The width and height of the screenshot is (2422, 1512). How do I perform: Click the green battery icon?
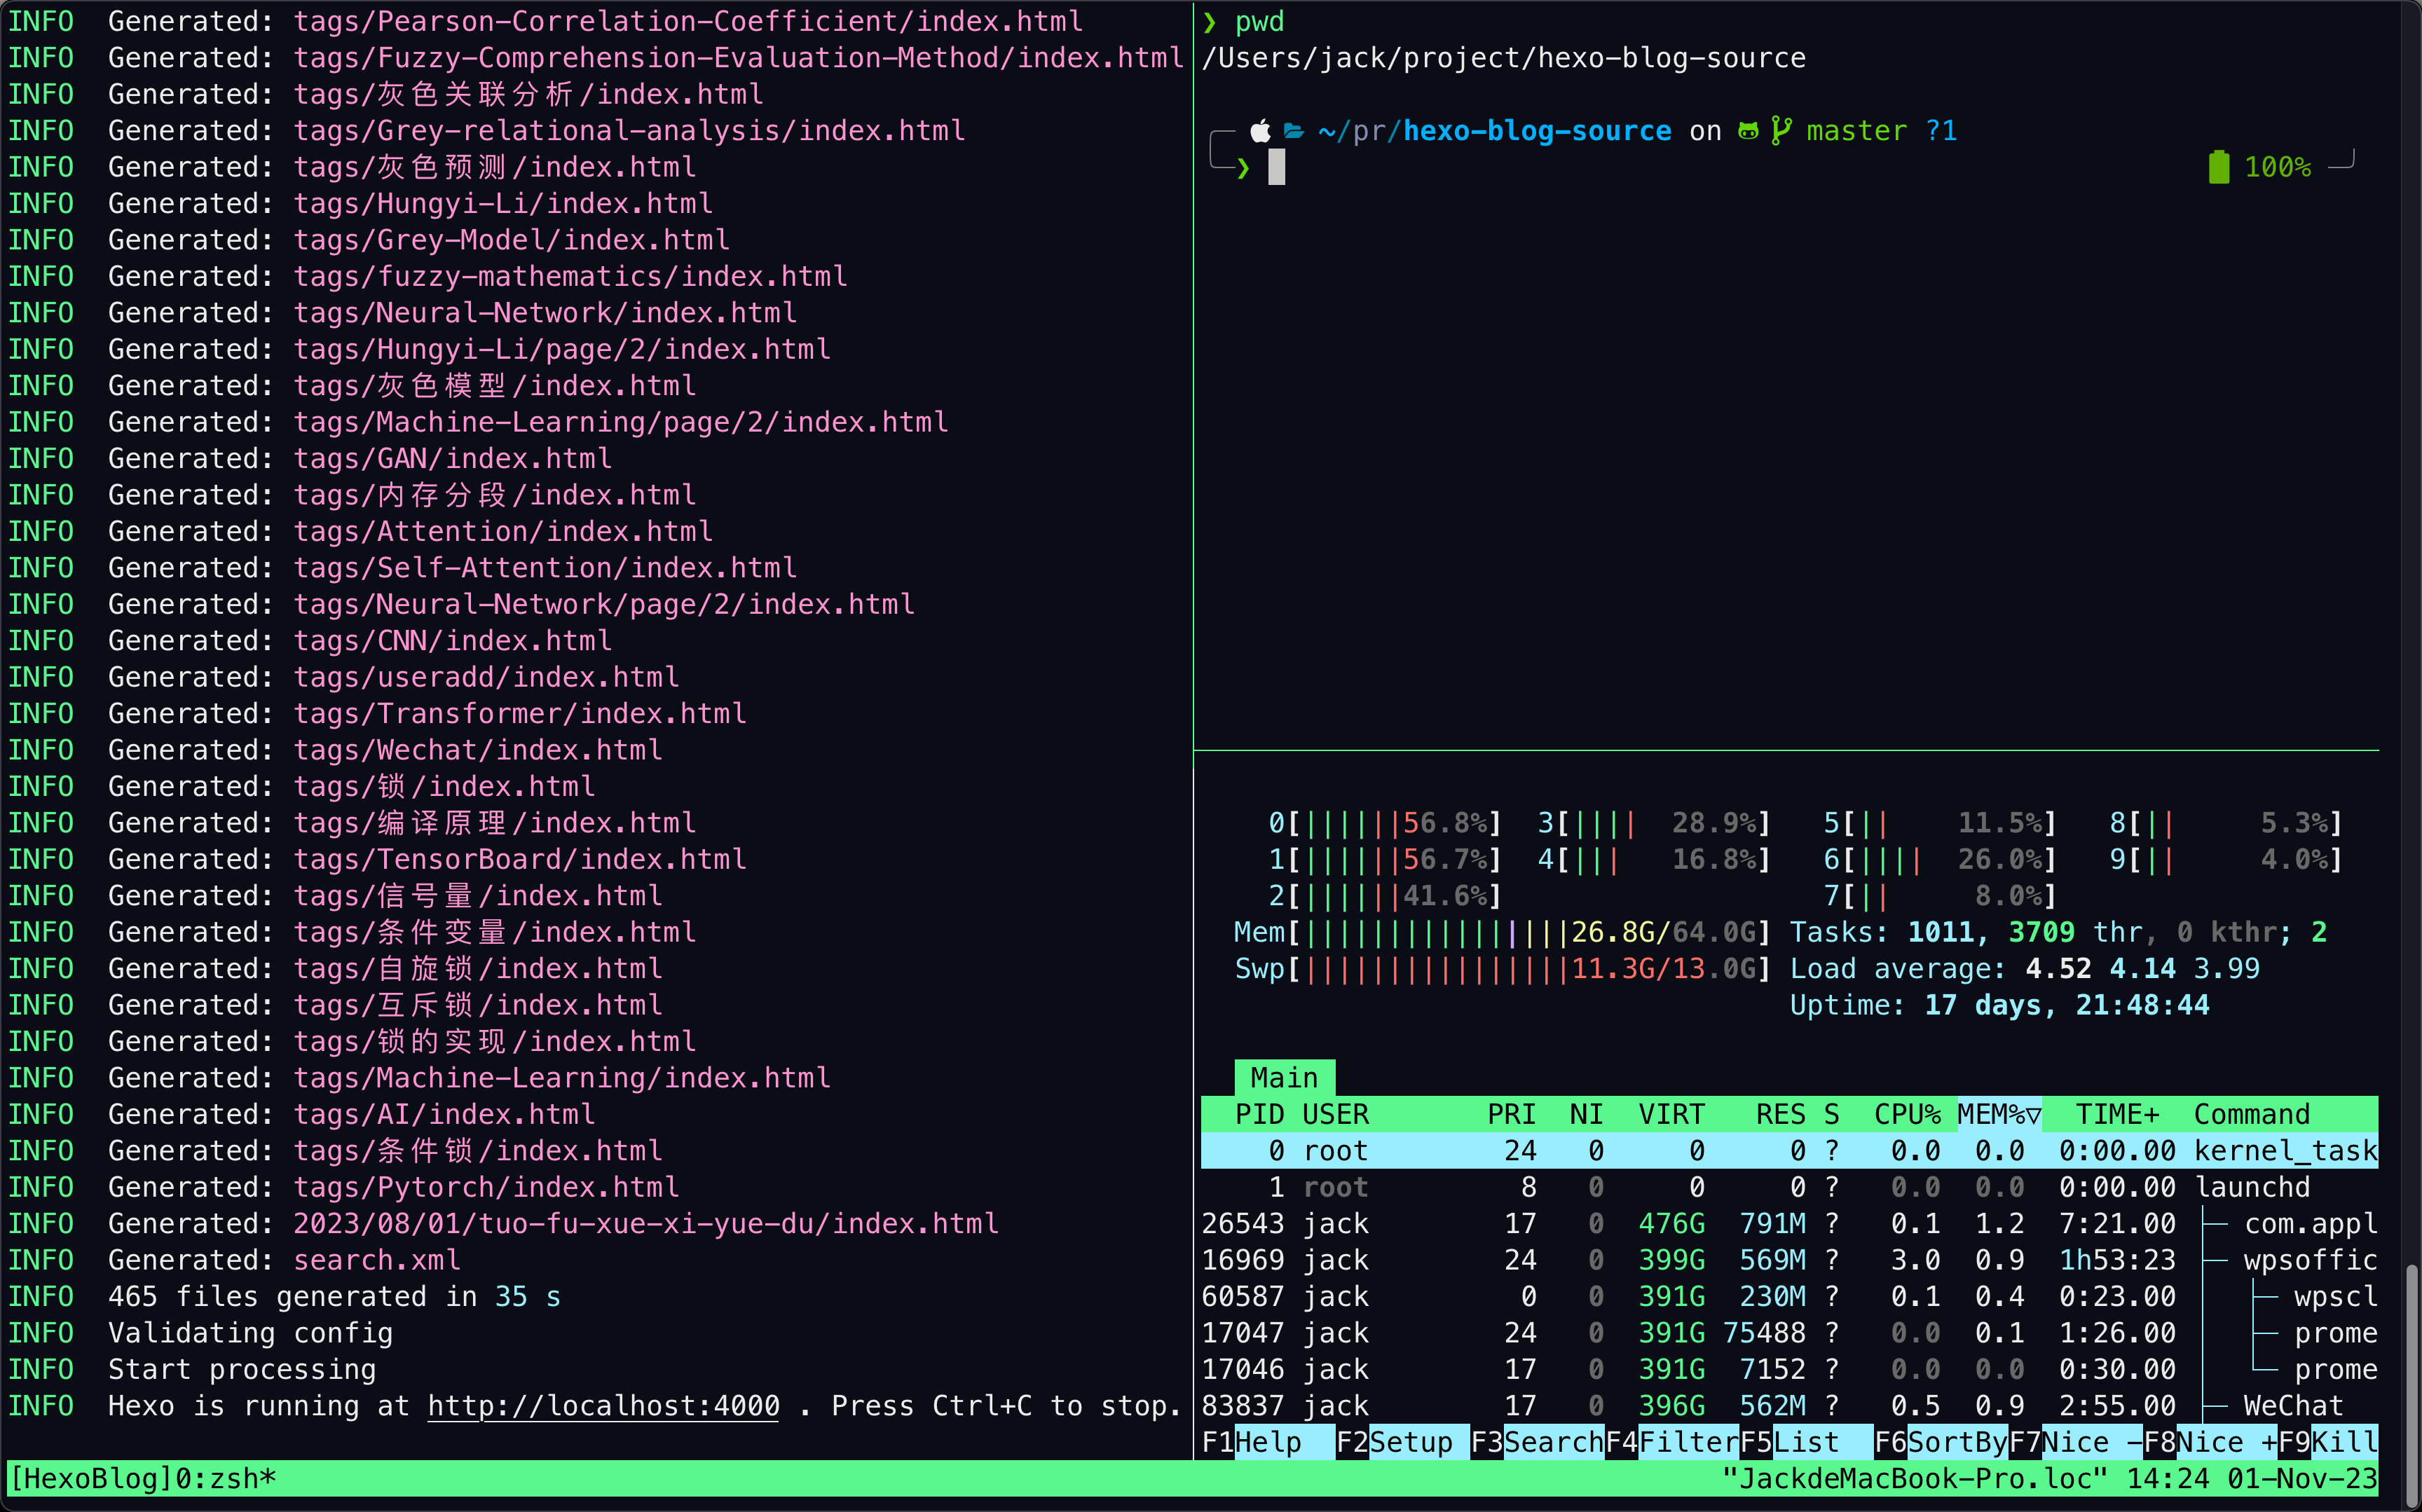point(2219,167)
